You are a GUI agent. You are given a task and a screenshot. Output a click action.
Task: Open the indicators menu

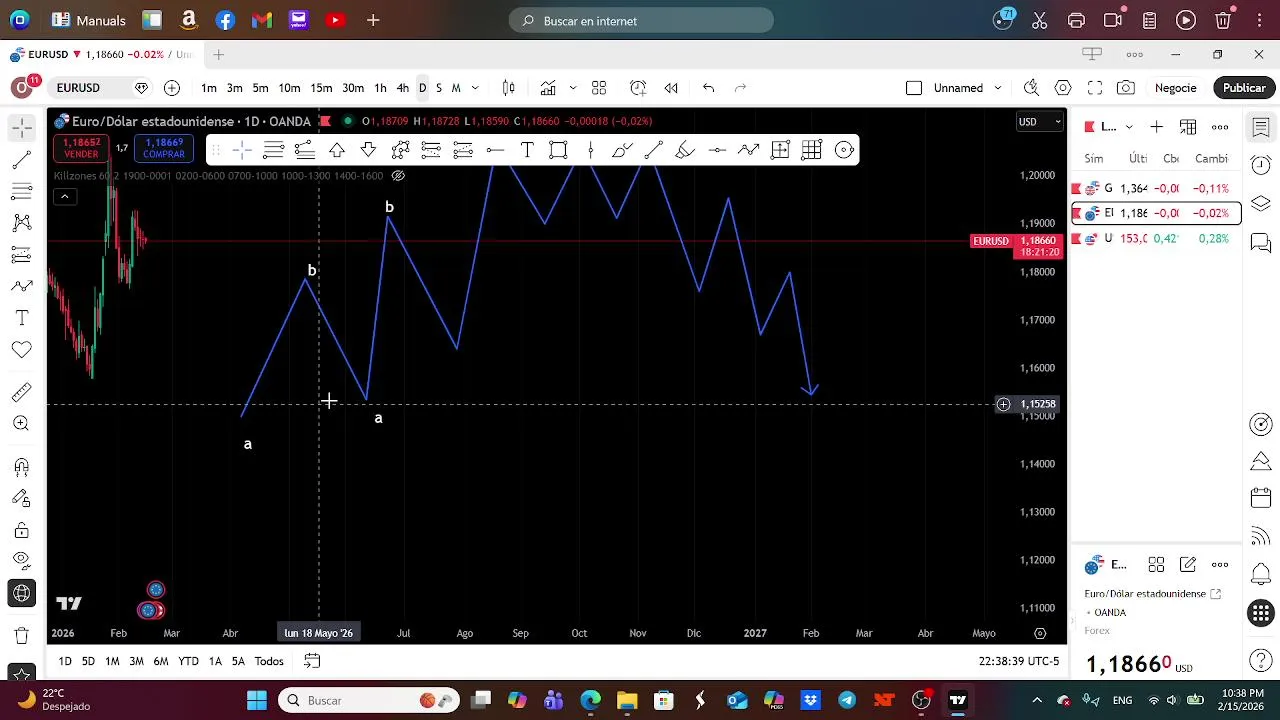pos(548,88)
